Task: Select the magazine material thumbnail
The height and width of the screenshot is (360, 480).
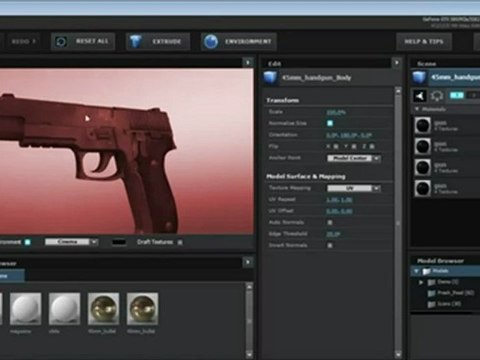Action: 25,309
